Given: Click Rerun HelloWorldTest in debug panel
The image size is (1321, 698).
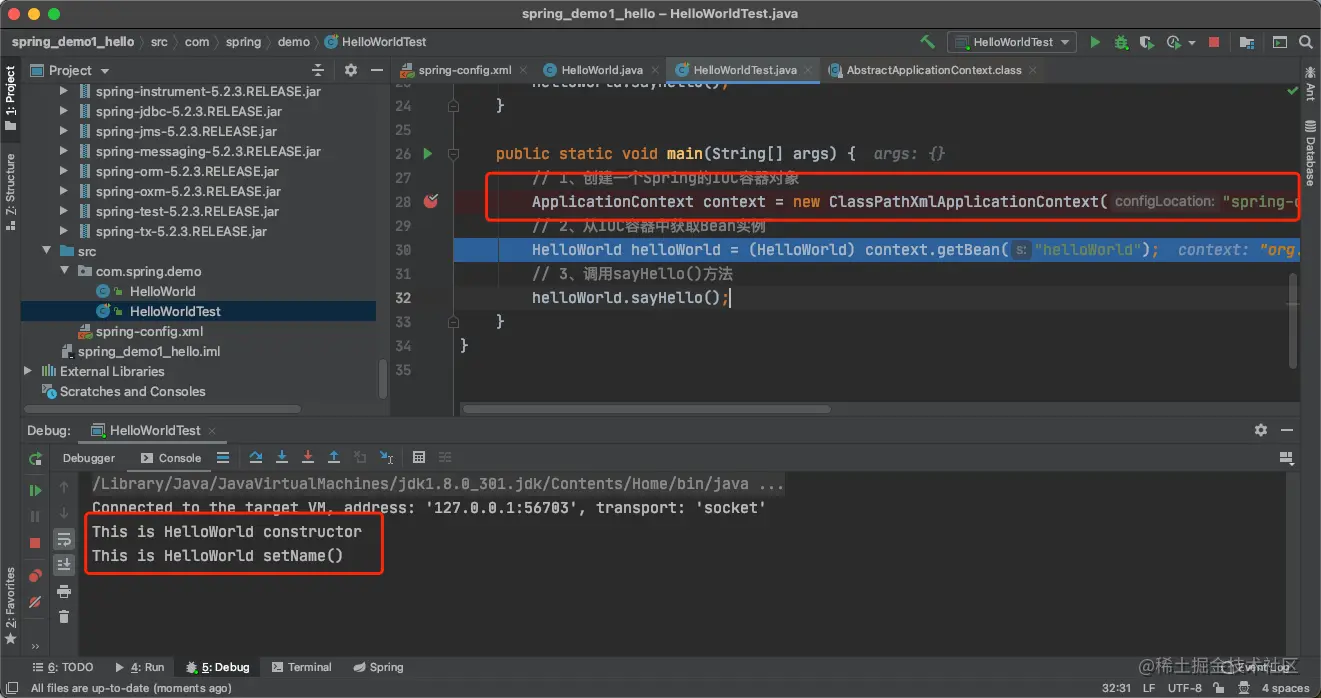Looking at the screenshot, I should [36, 458].
